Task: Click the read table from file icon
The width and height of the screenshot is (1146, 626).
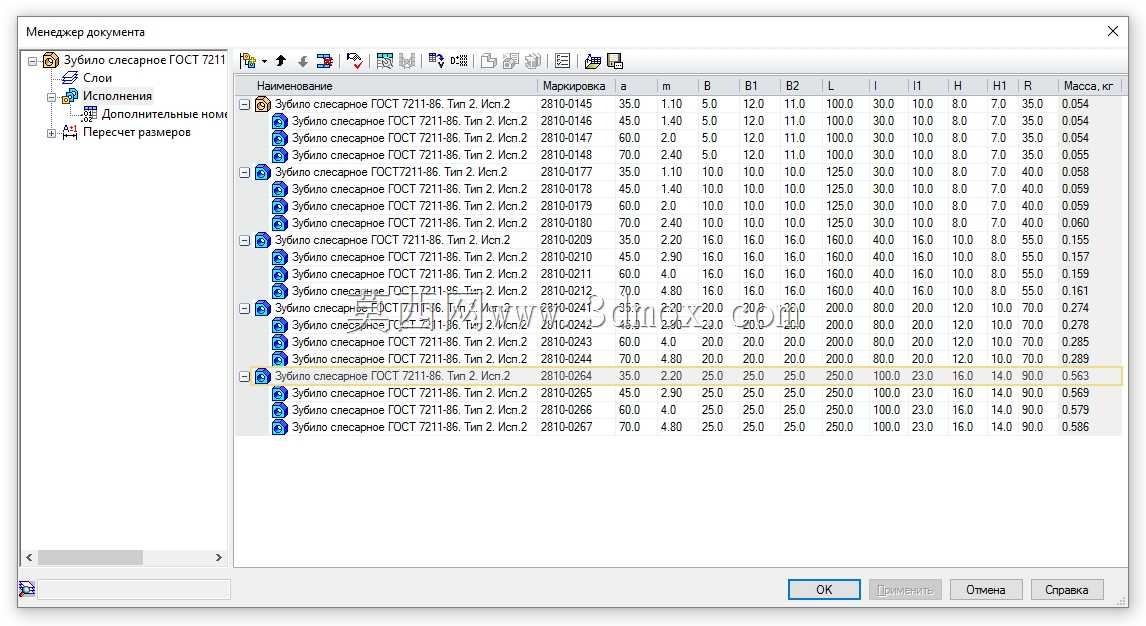Action: (x=593, y=61)
